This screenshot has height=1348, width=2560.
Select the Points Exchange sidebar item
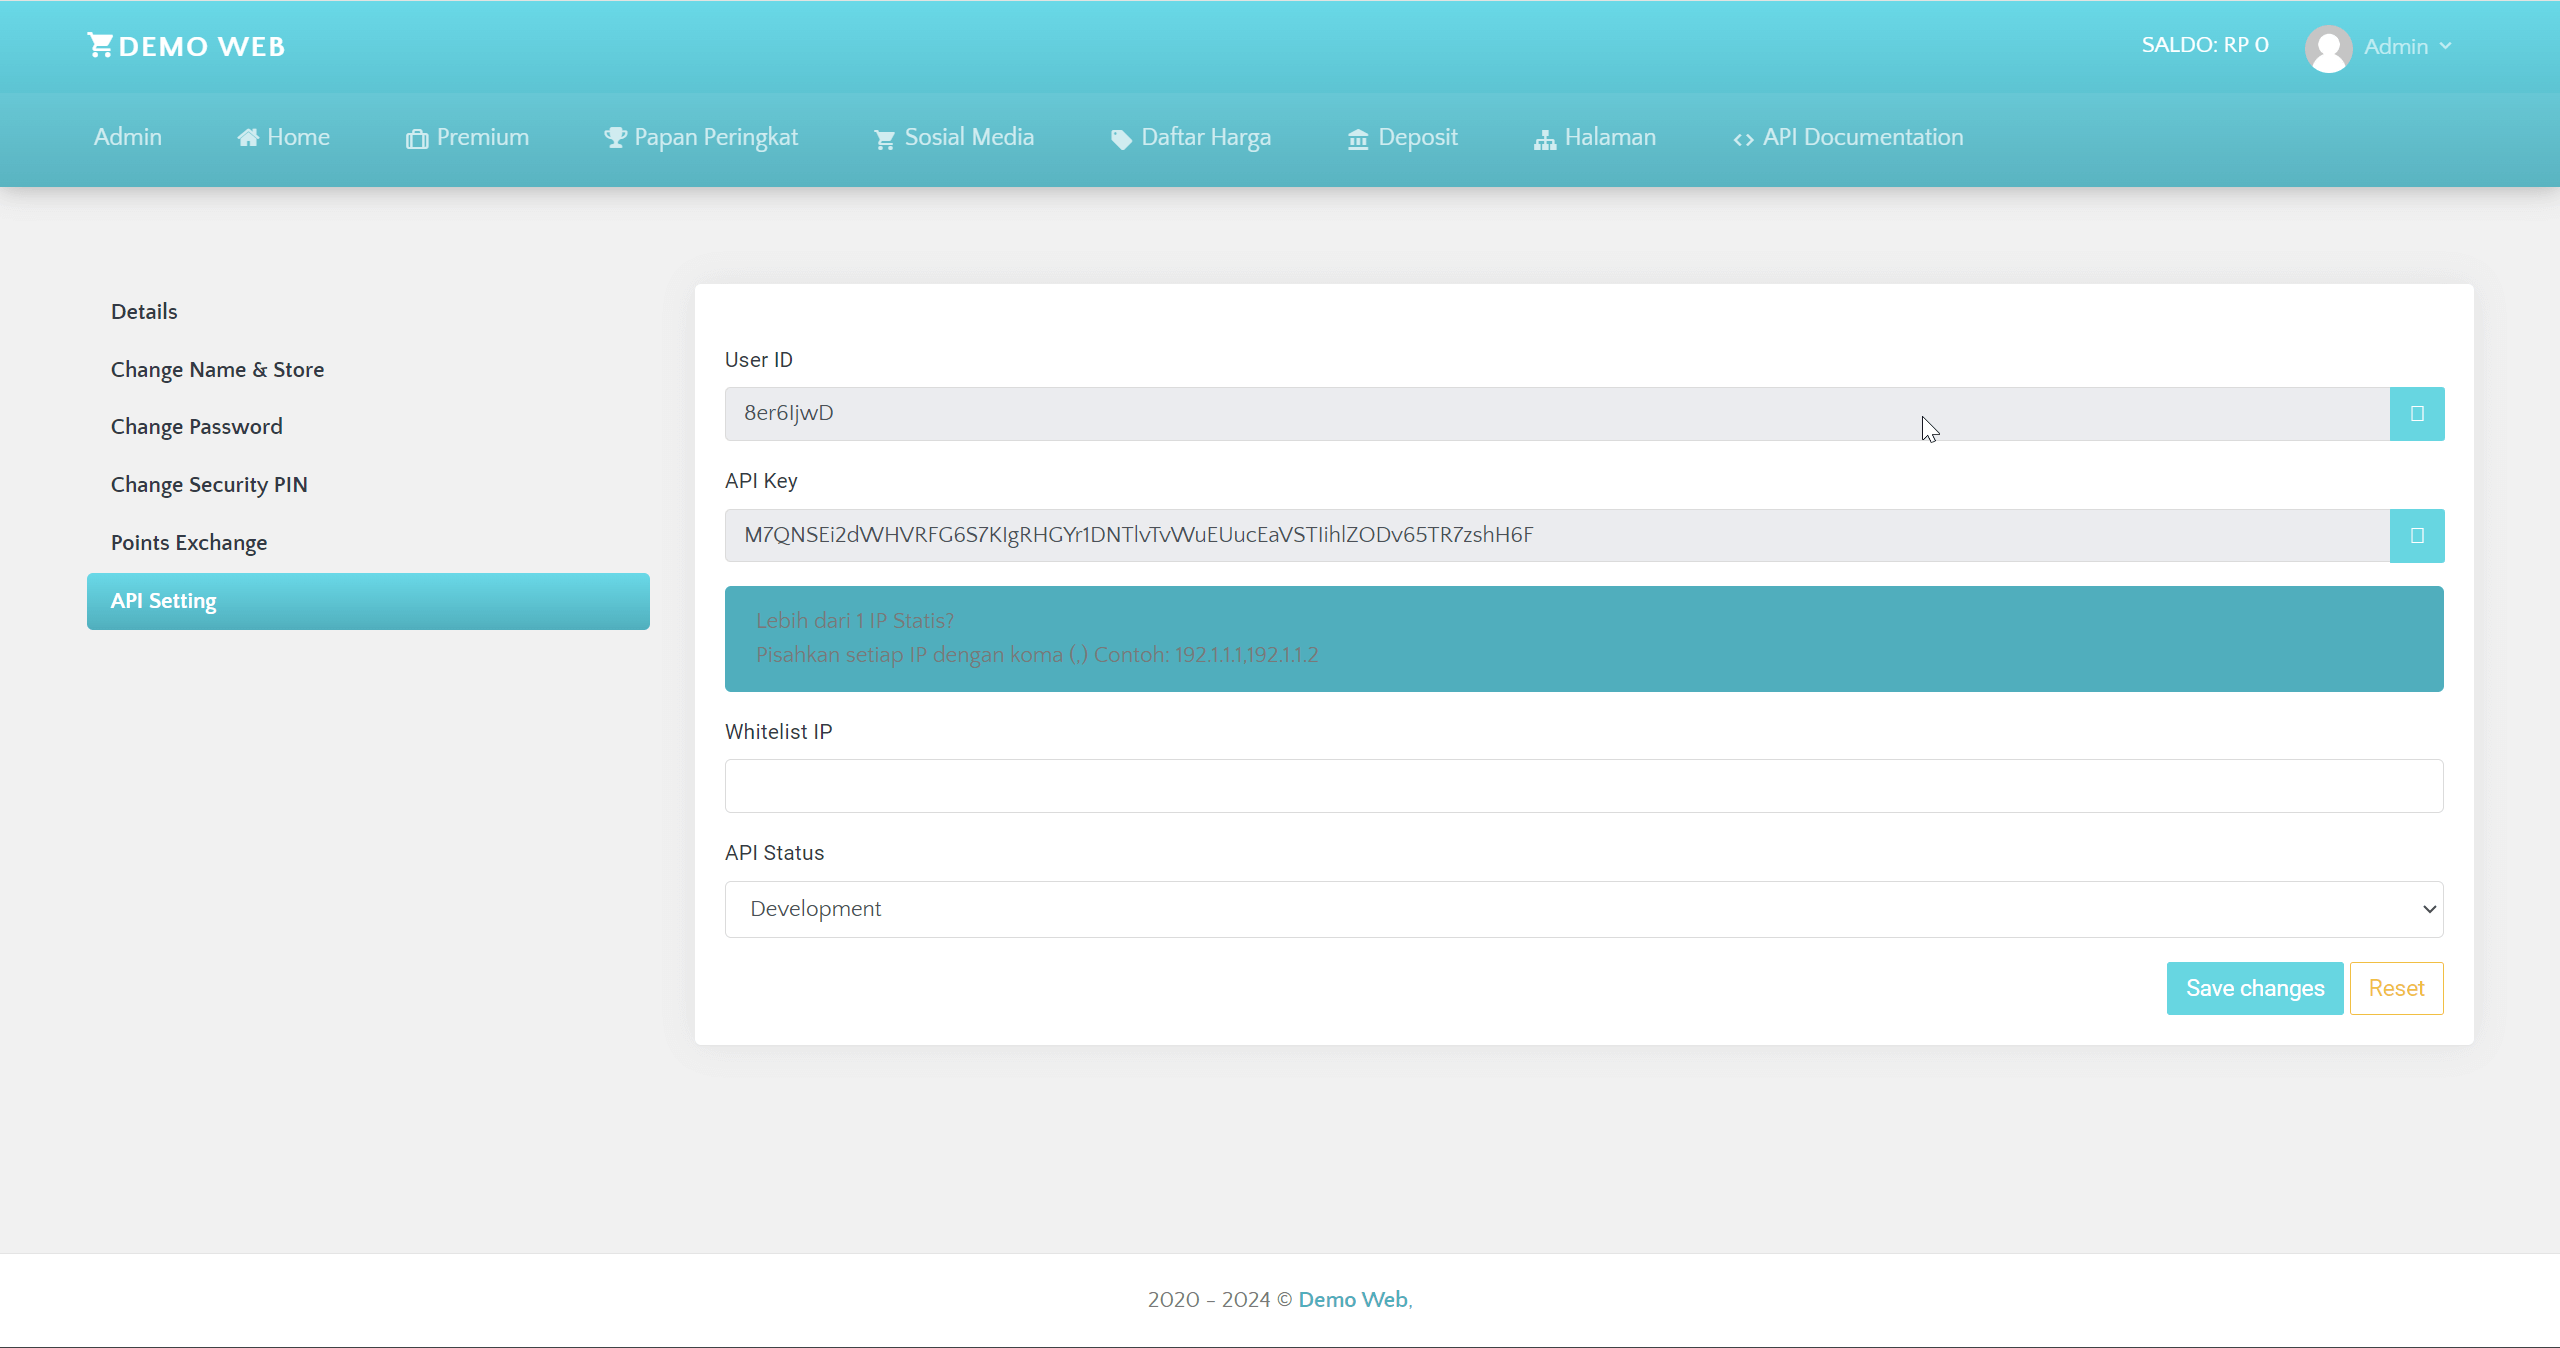pos(190,543)
